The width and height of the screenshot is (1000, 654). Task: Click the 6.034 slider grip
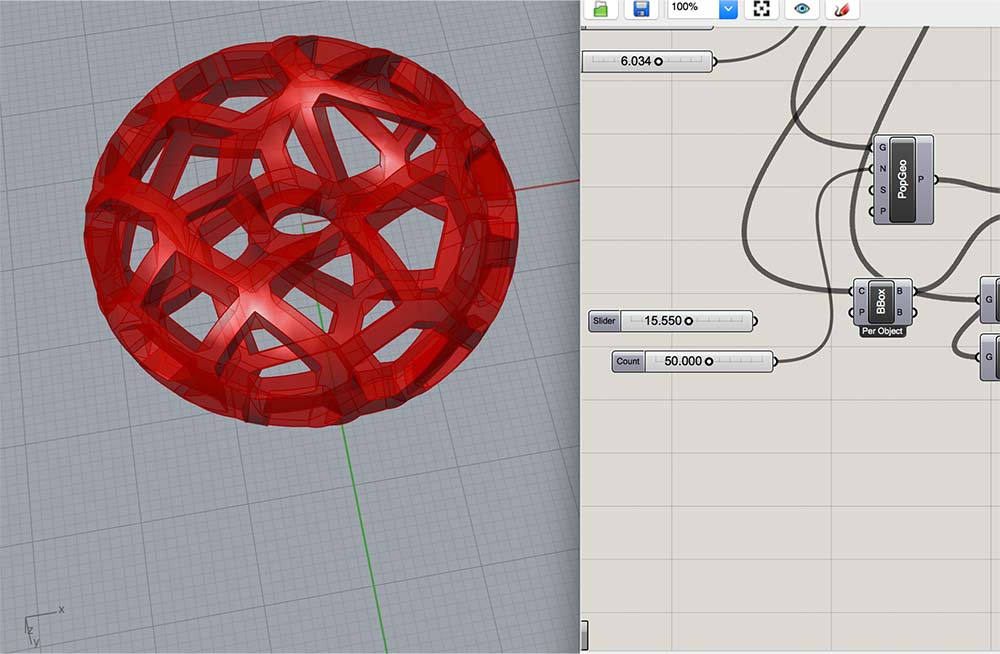[658, 61]
